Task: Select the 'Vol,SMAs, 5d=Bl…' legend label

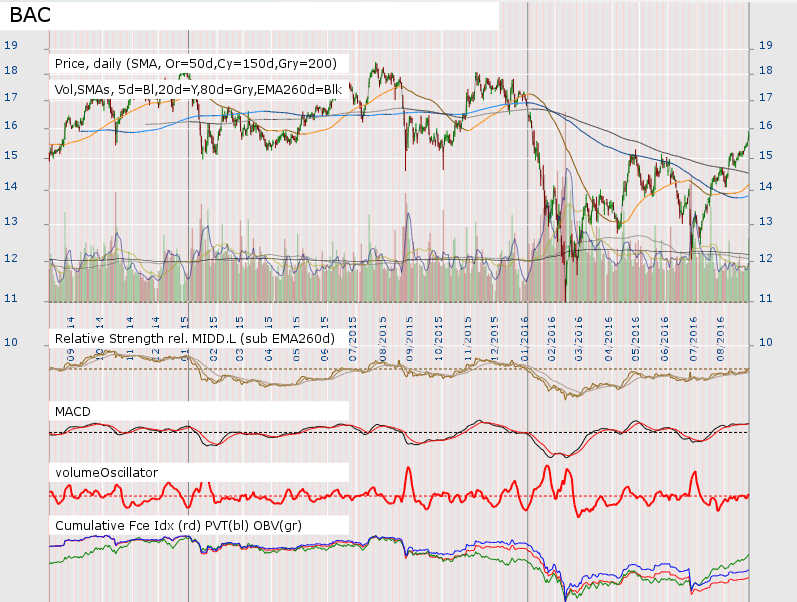Action: pyautogui.click(x=198, y=90)
